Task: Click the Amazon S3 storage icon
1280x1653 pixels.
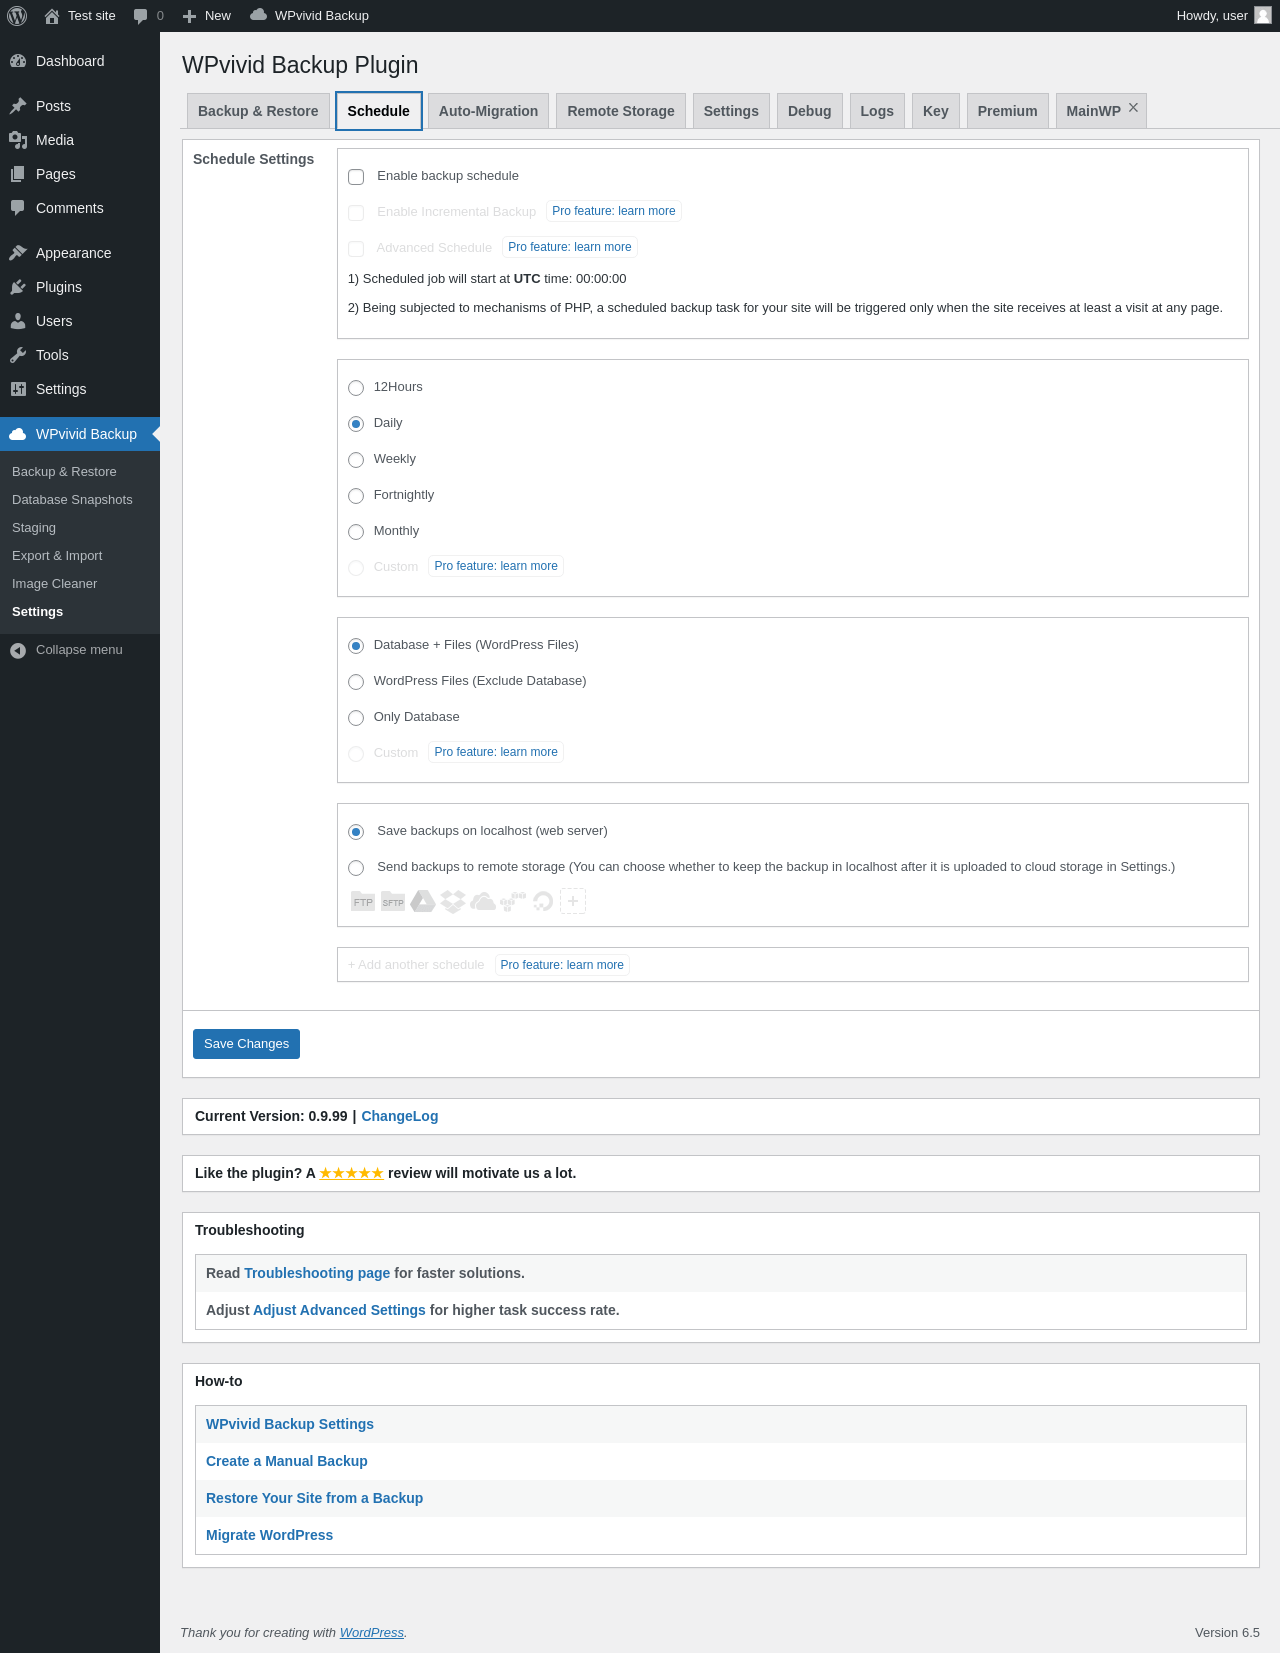Action: pos(513,902)
